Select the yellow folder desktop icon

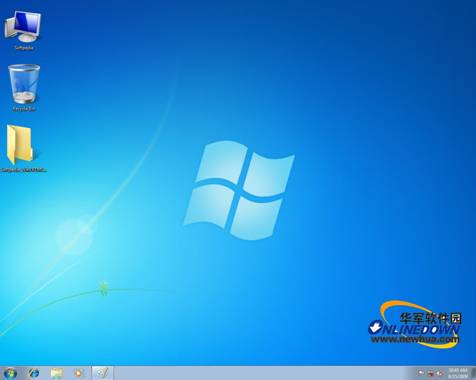pyautogui.click(x=21, y=145)
